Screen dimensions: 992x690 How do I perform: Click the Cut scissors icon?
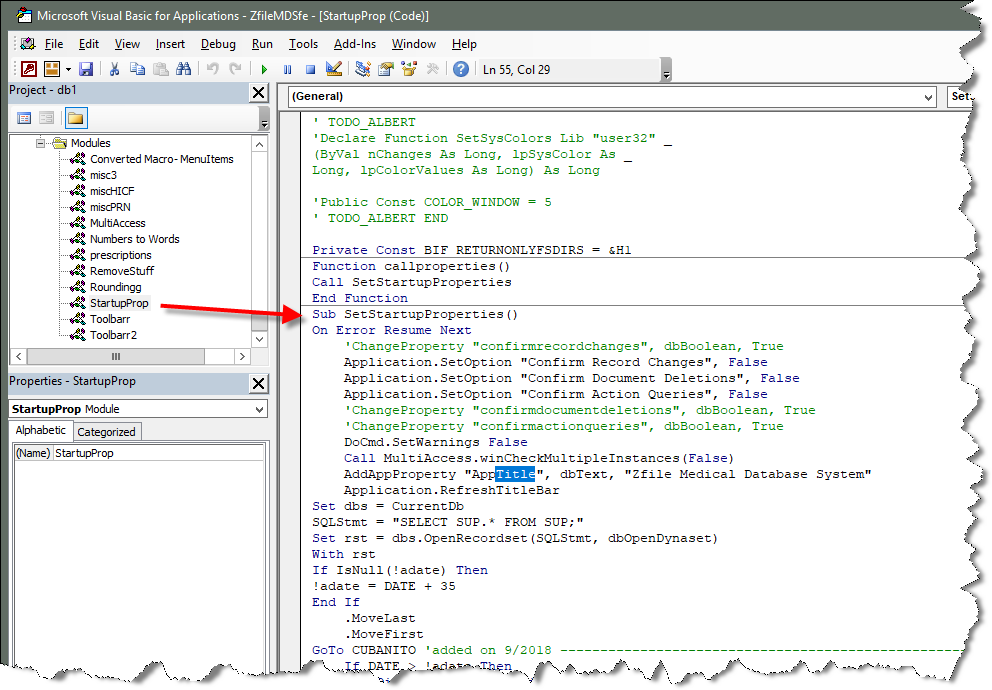[x=114, y=69]
